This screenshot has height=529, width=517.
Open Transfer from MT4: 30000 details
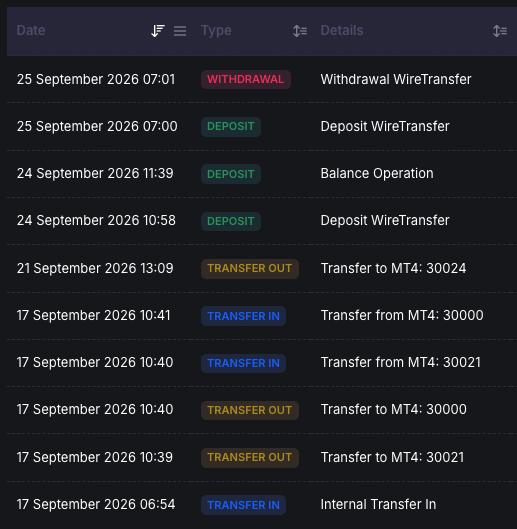point(402,315)
